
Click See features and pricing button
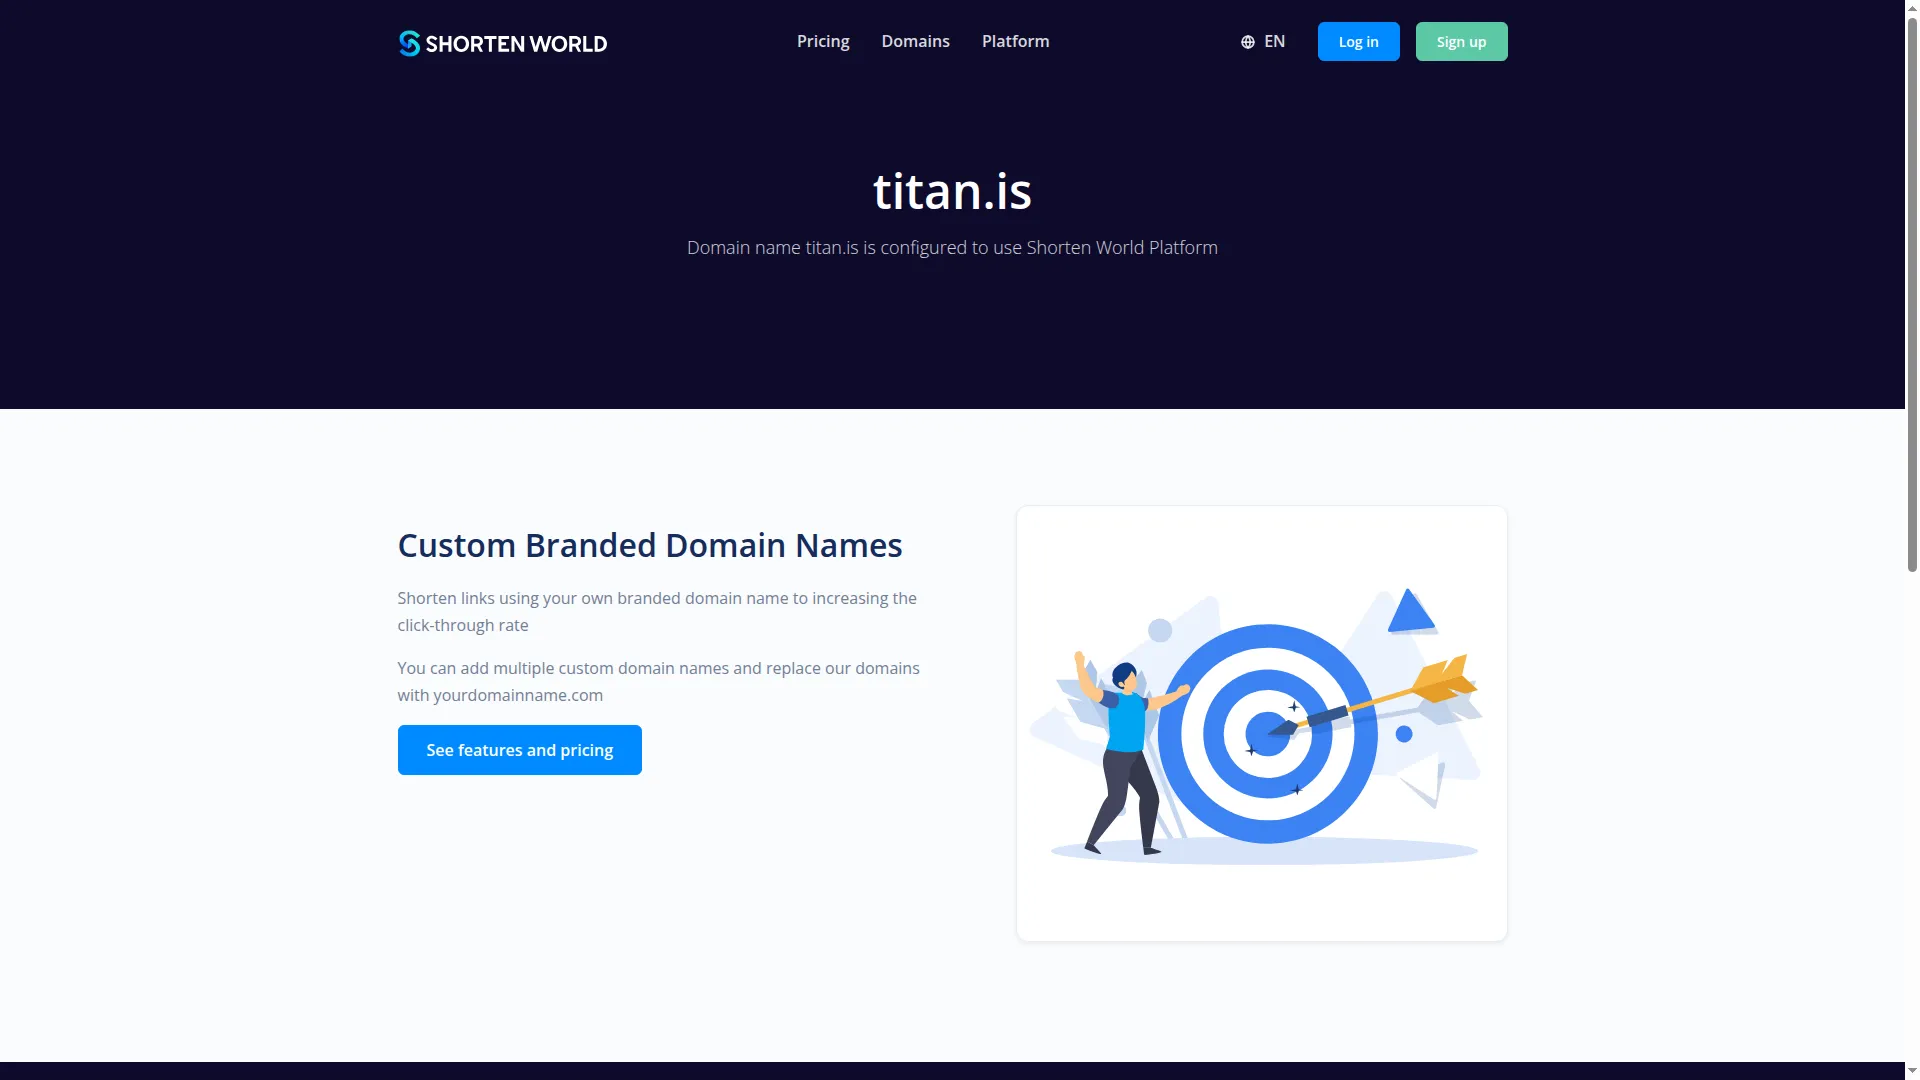519,750
